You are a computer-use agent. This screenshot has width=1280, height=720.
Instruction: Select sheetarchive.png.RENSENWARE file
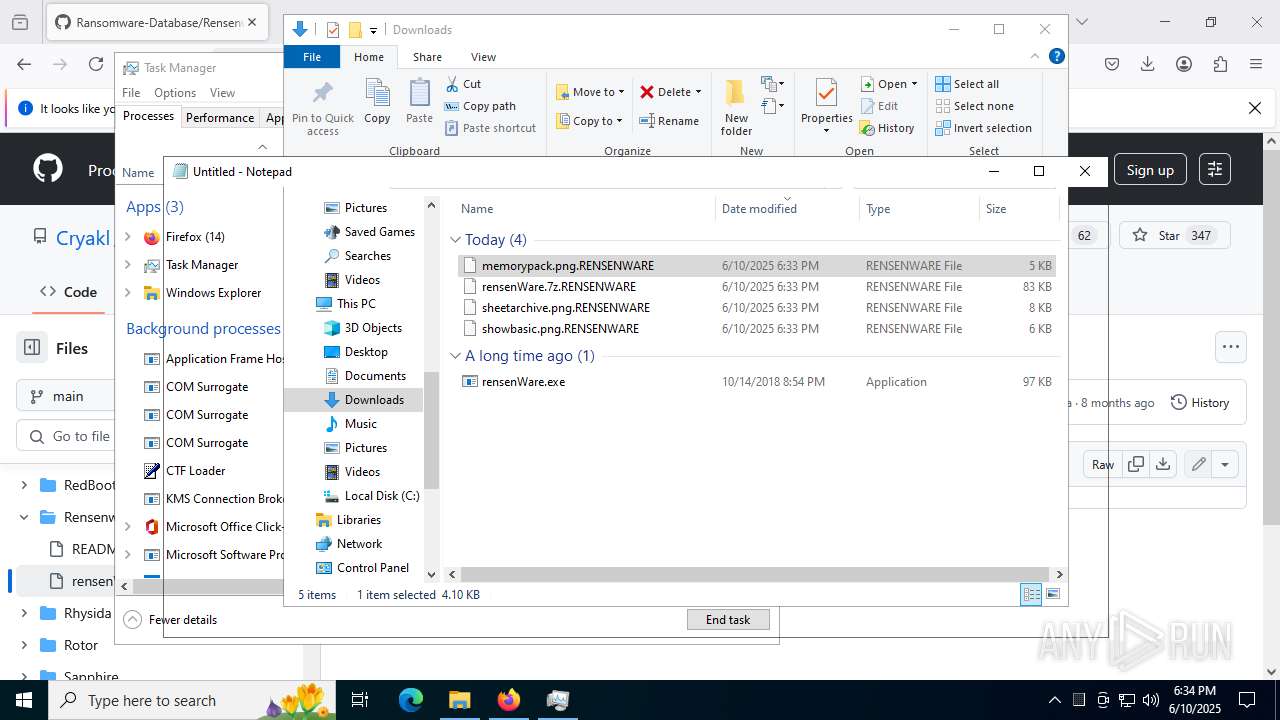point(566,308)
